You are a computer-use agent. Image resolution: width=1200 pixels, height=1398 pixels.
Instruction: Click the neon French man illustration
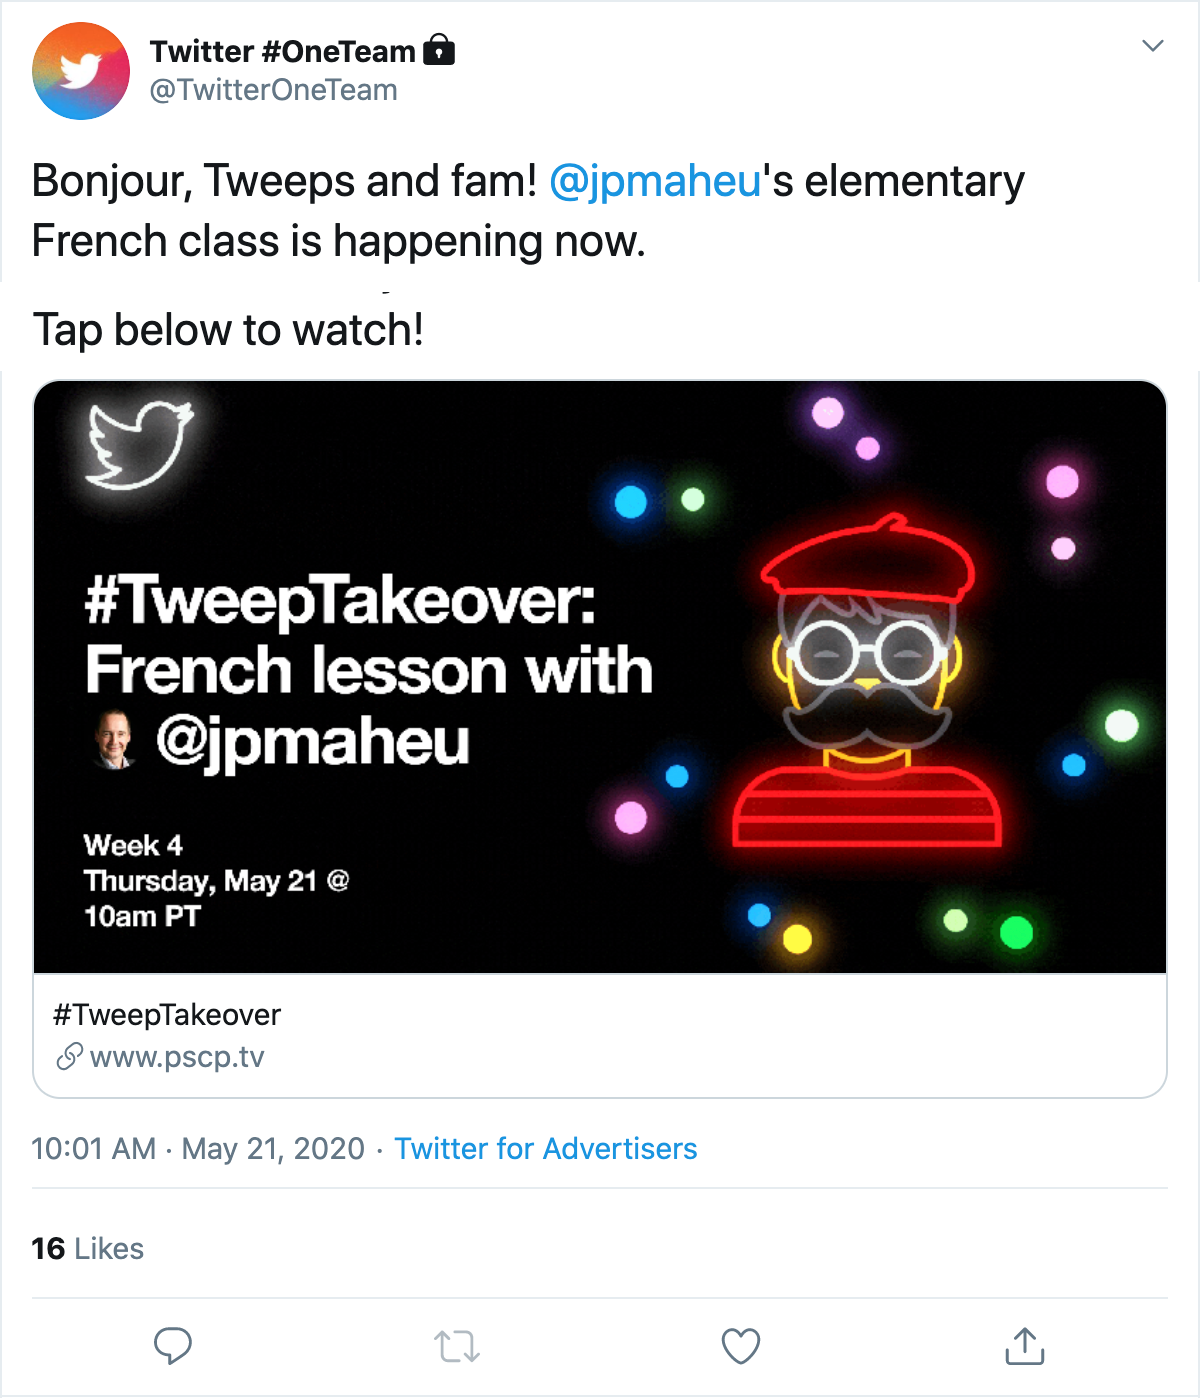867,682
